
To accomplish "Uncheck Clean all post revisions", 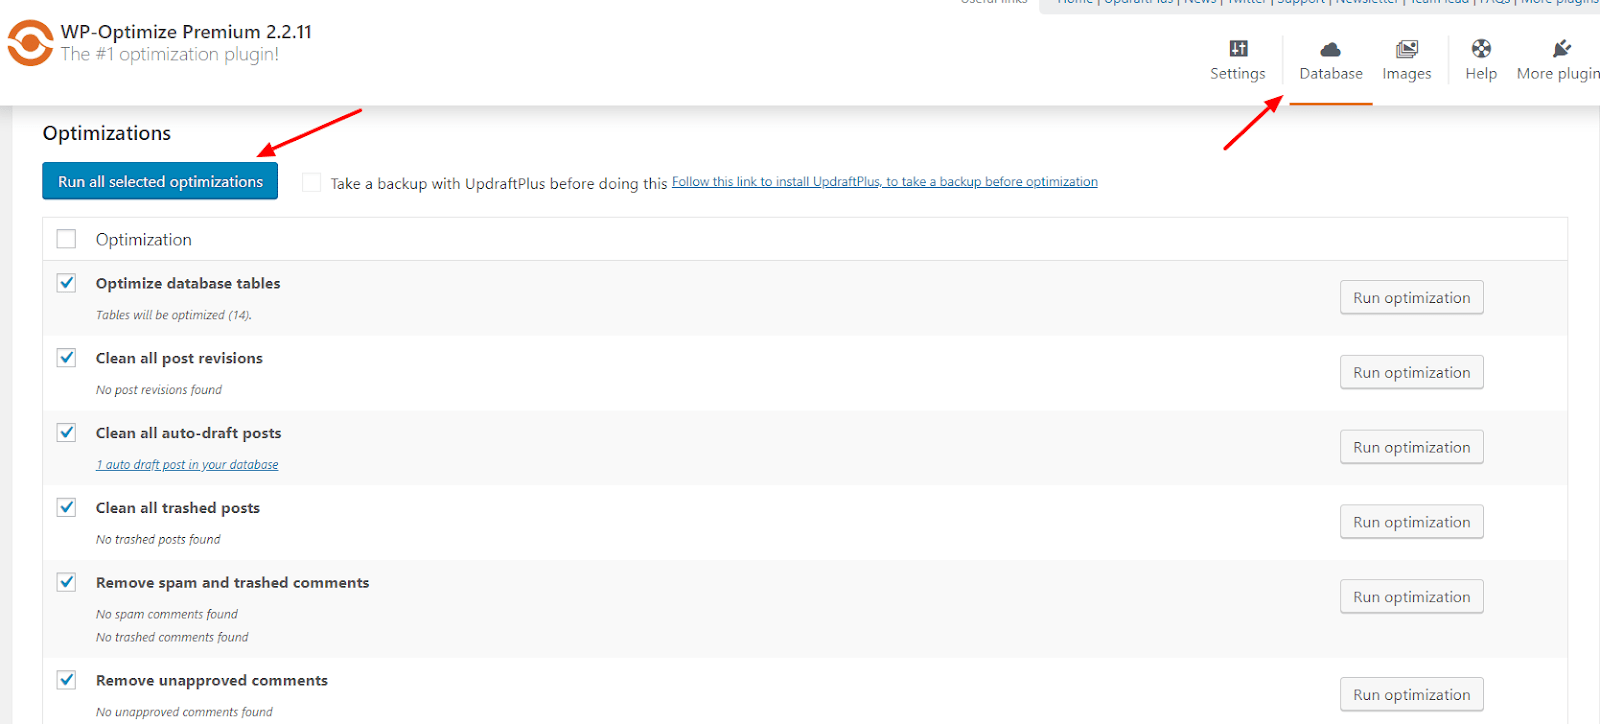I will point(66,358).
